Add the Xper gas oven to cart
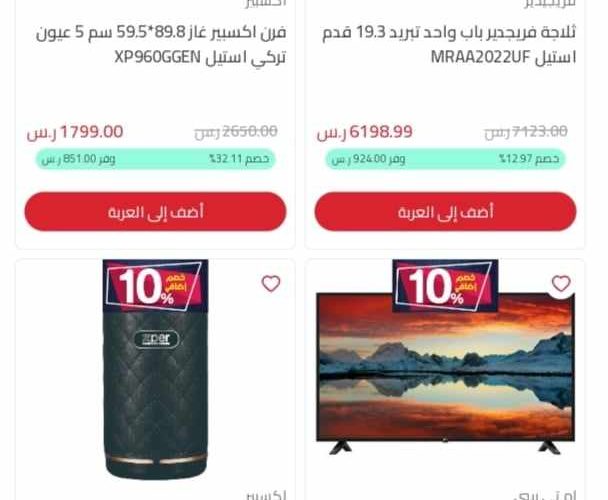The image size is (608, 500). pos(155,212)
